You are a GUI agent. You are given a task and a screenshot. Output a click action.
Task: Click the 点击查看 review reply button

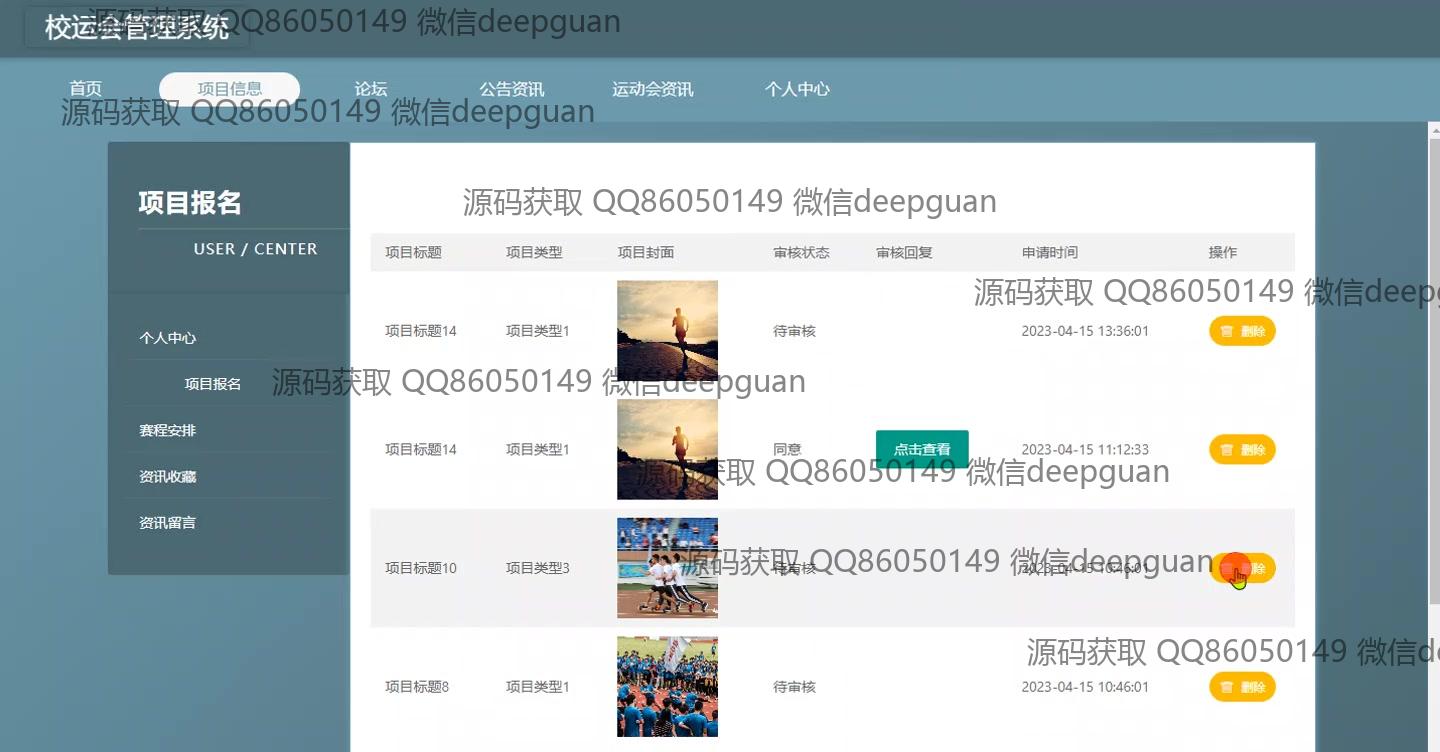coord(921,450)
